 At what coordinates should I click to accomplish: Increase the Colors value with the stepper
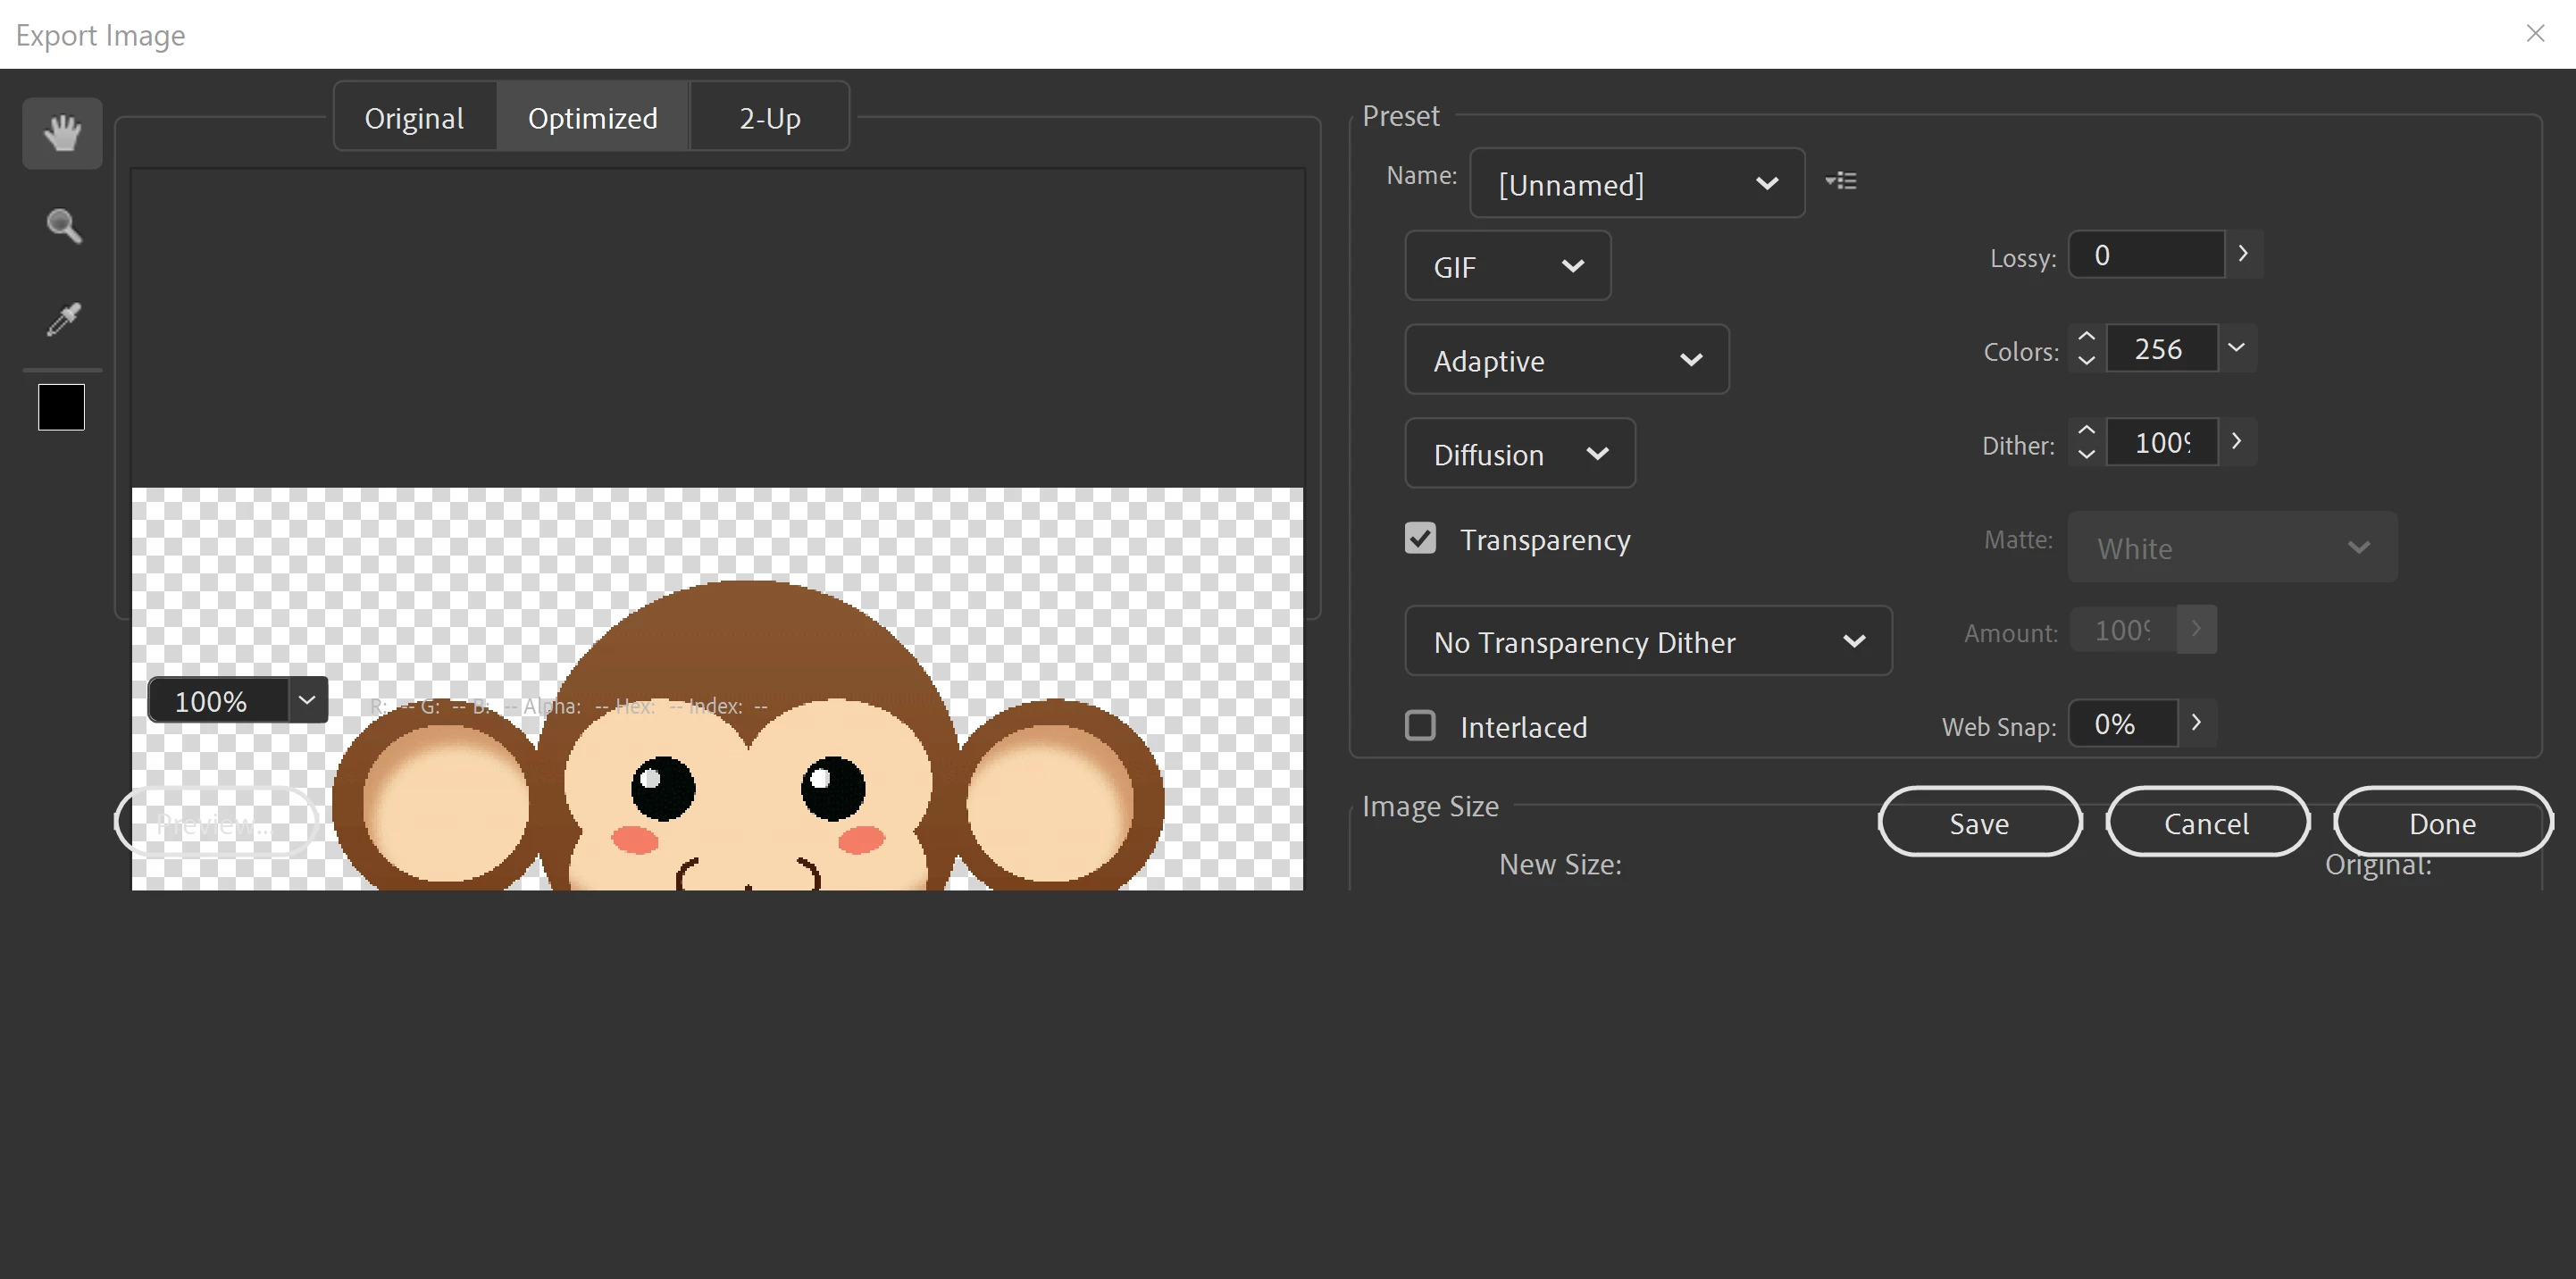coord(2086,337)
